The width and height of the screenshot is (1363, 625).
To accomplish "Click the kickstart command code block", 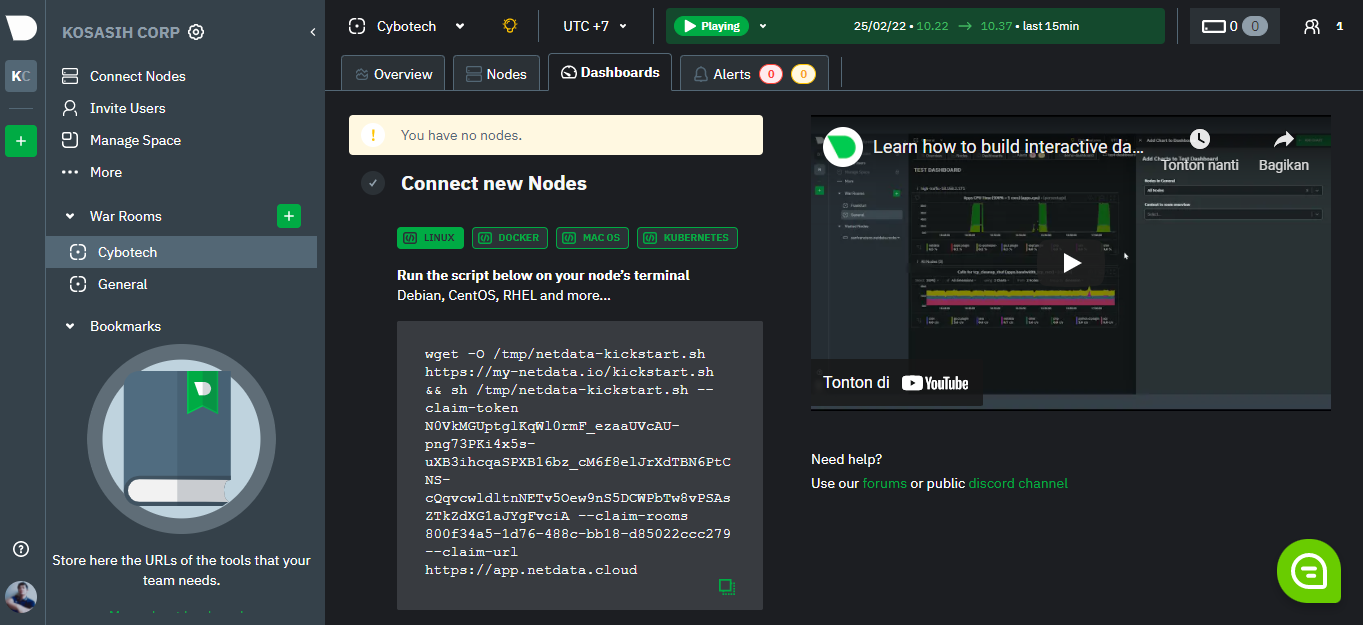I will 580,465.
